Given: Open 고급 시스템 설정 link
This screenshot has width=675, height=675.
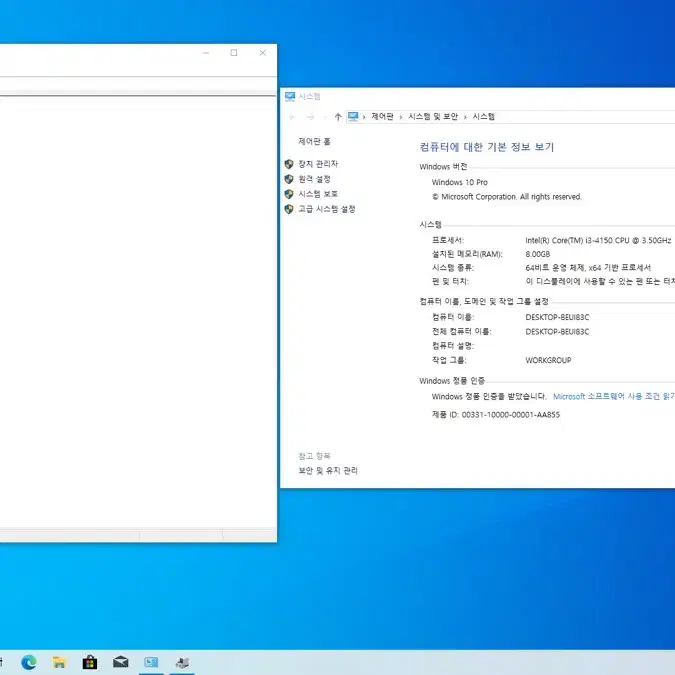Looking at the screenshot, I should [327, 209].
